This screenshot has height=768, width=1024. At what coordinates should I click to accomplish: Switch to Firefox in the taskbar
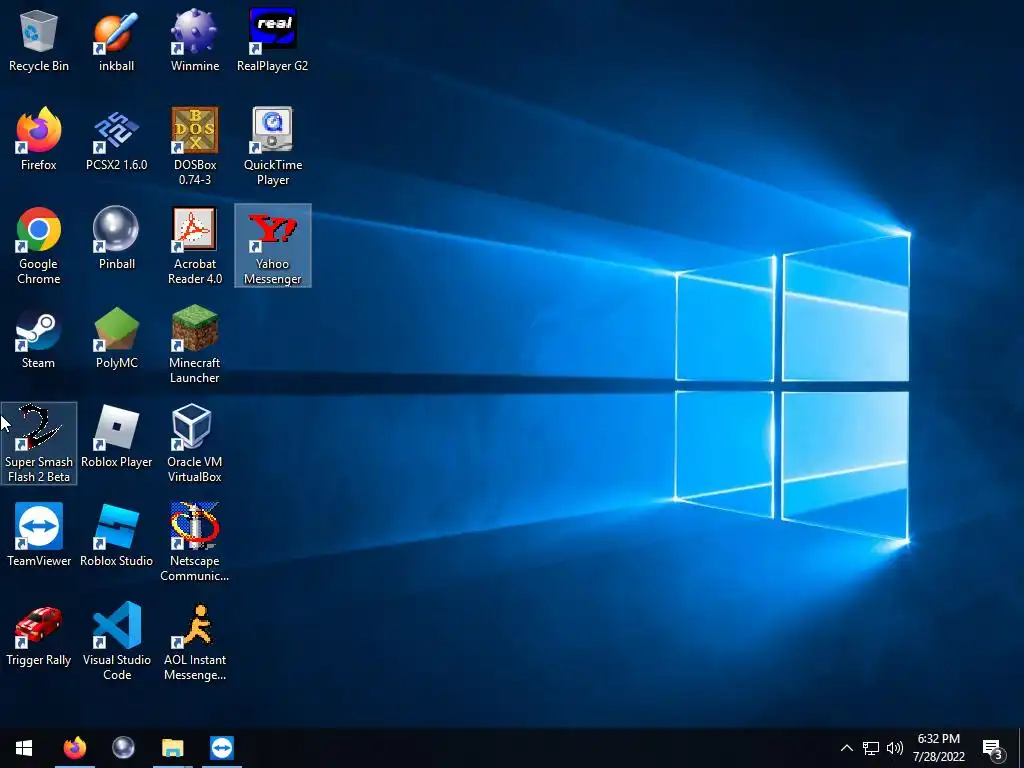74,748
